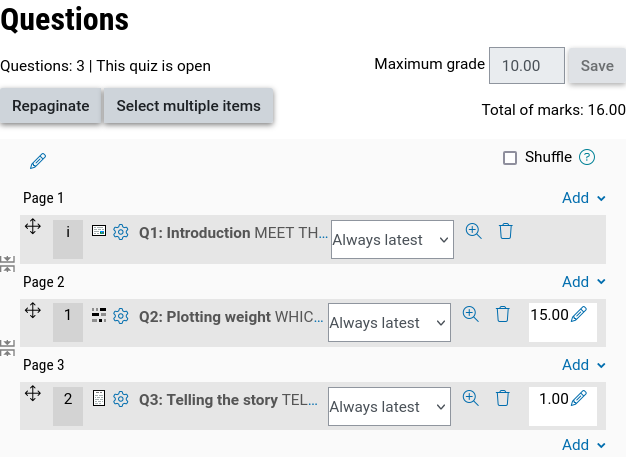This screenshot has width=626, height=466.
Task: Open the Add menu for Page 3
Action: tap(583, 365)
